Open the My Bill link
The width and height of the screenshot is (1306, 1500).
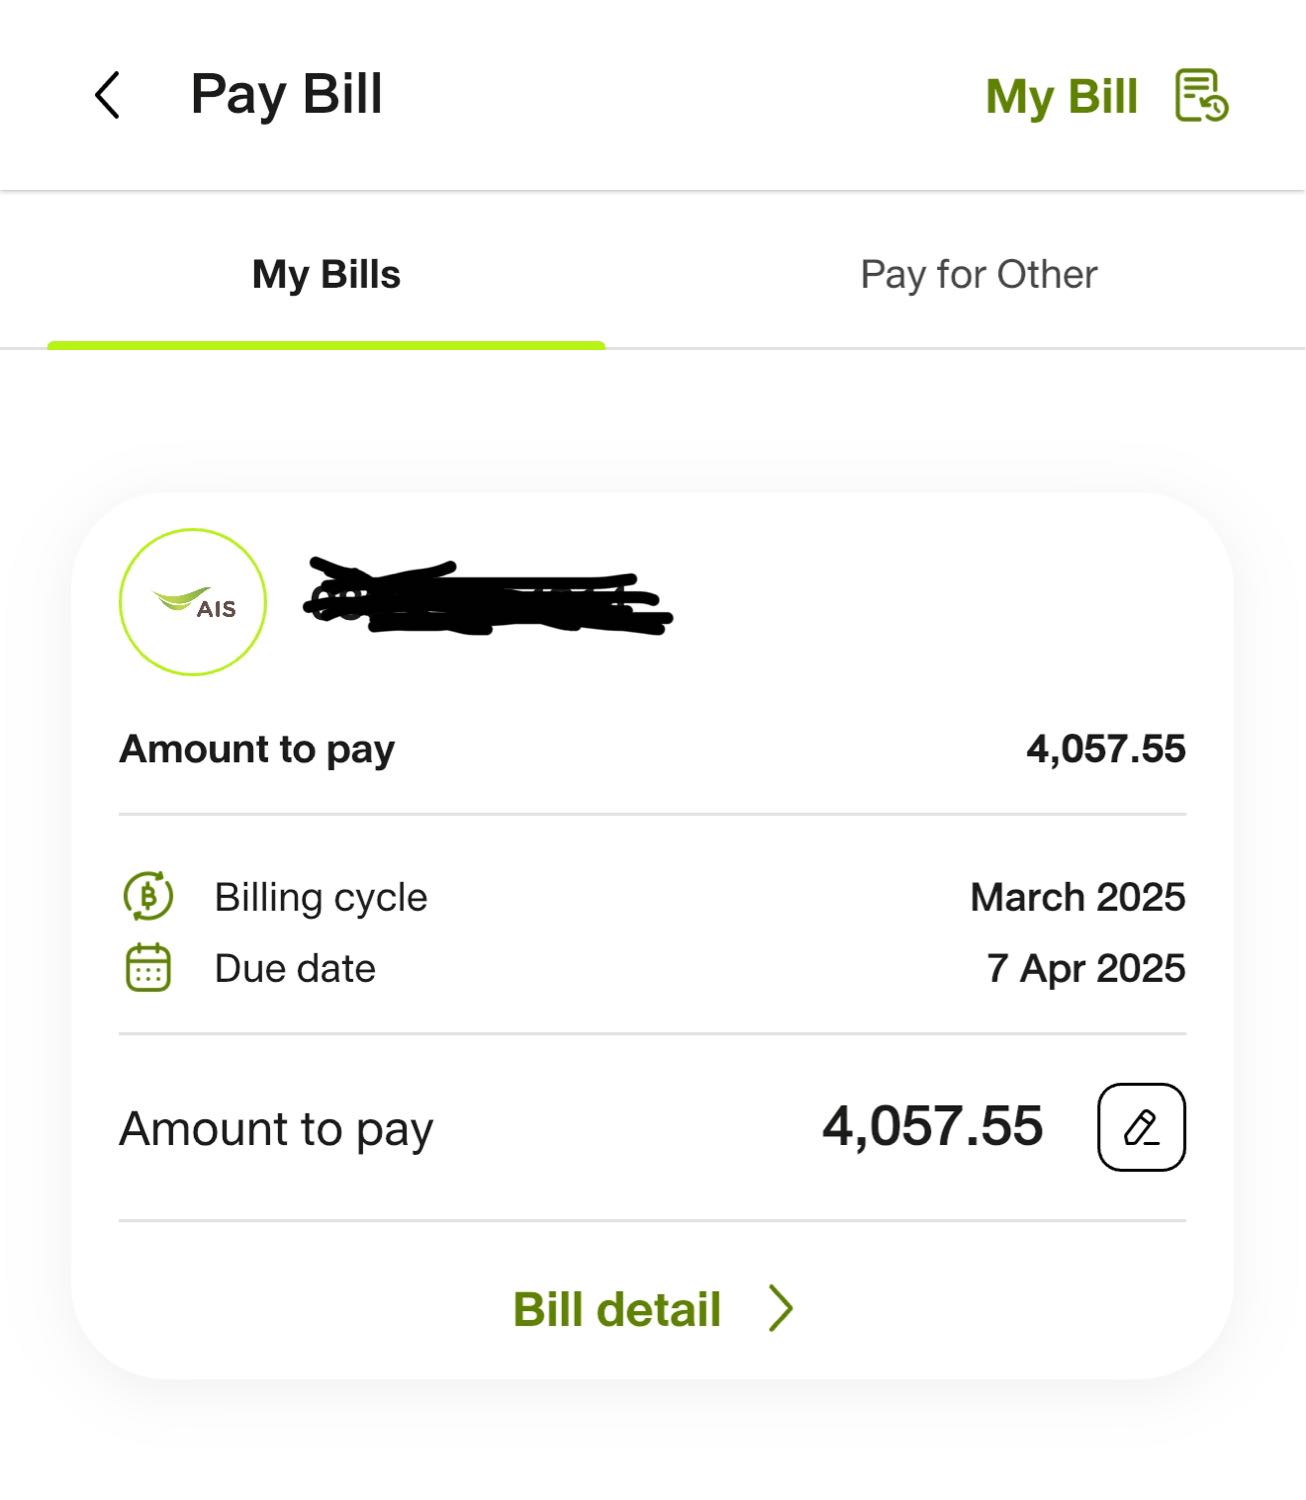[1062, 97]
